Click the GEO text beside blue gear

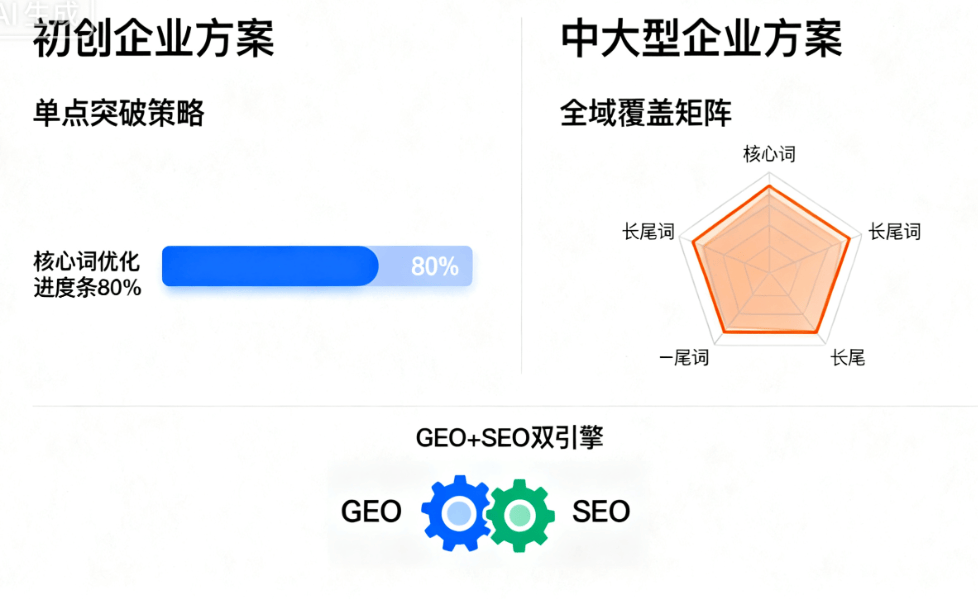371,512
